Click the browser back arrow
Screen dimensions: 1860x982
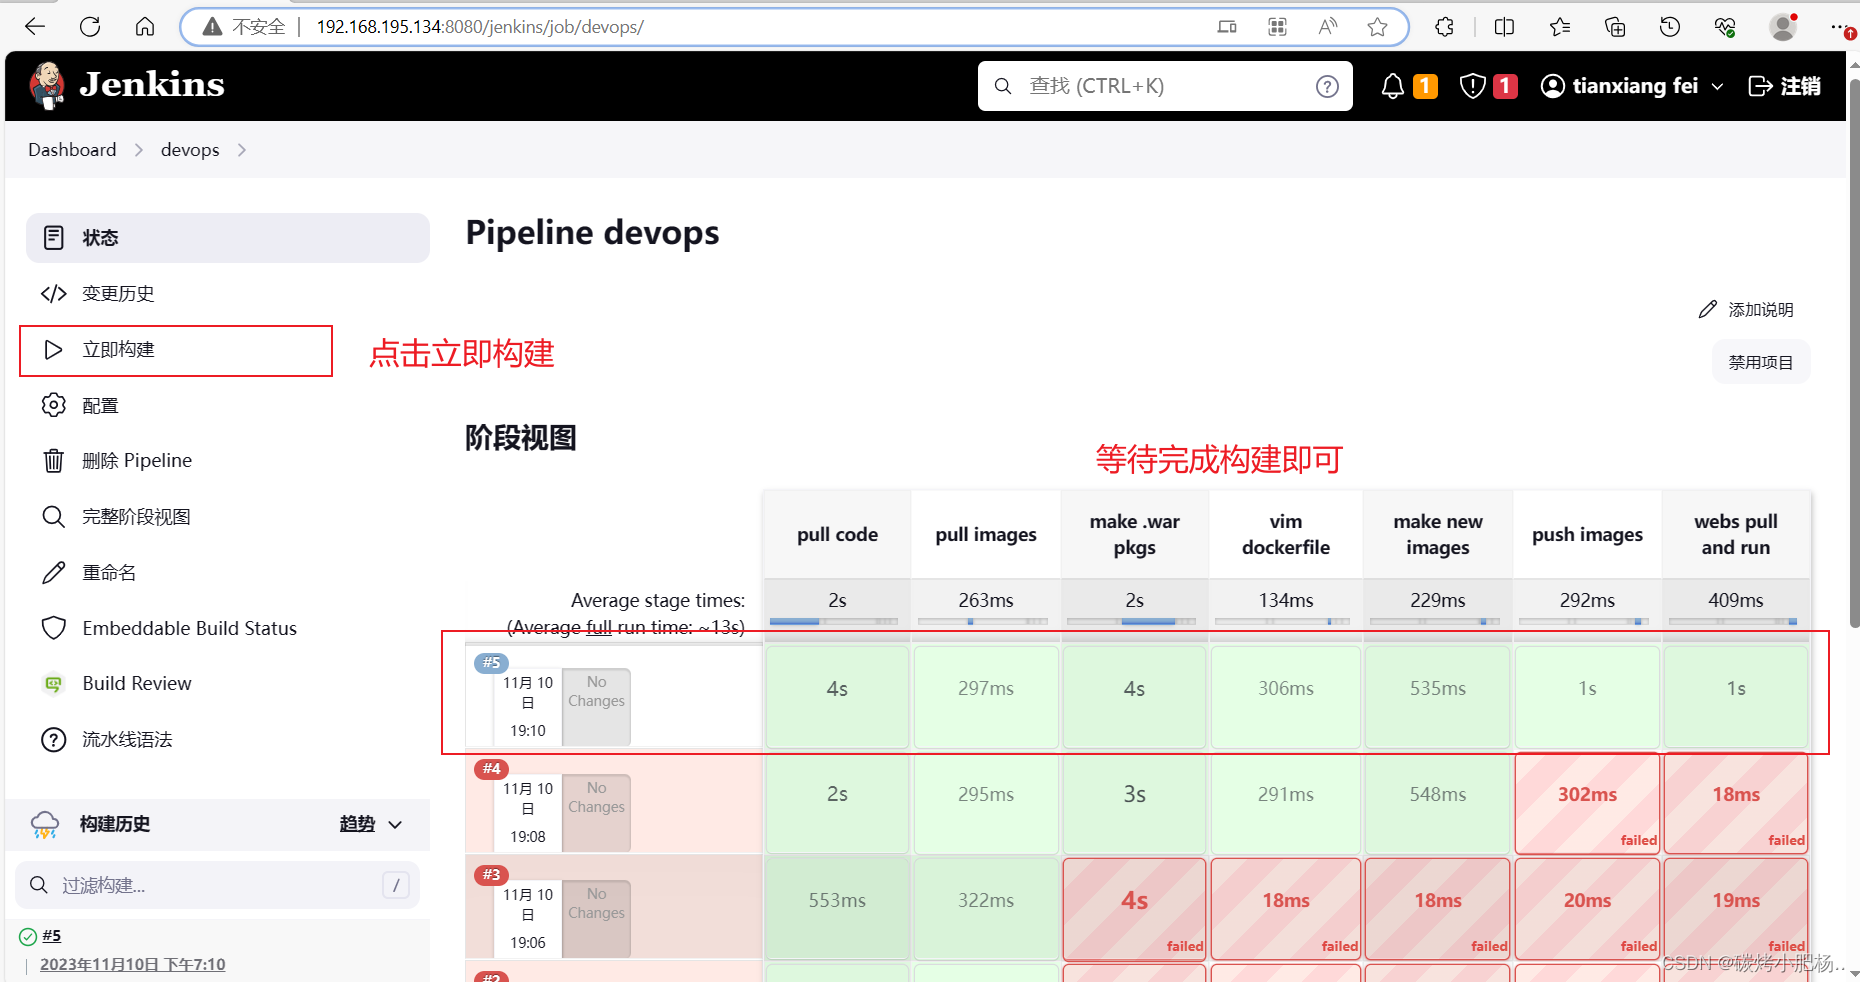tap(35, 27)
